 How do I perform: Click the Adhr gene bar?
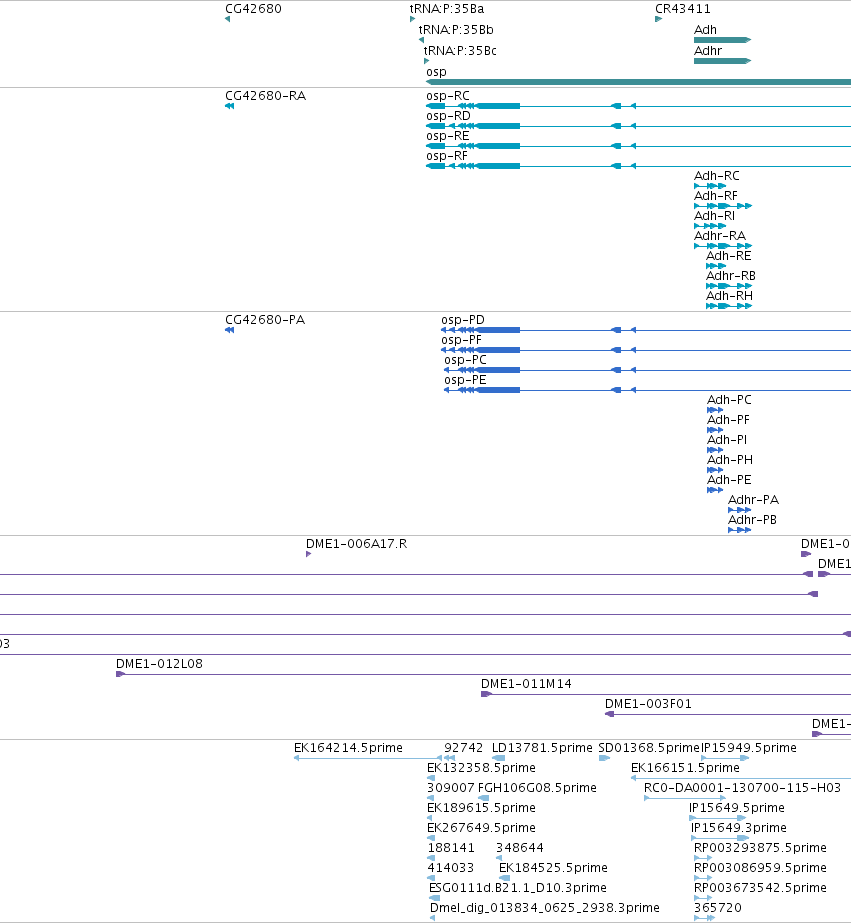click(723, 61)
